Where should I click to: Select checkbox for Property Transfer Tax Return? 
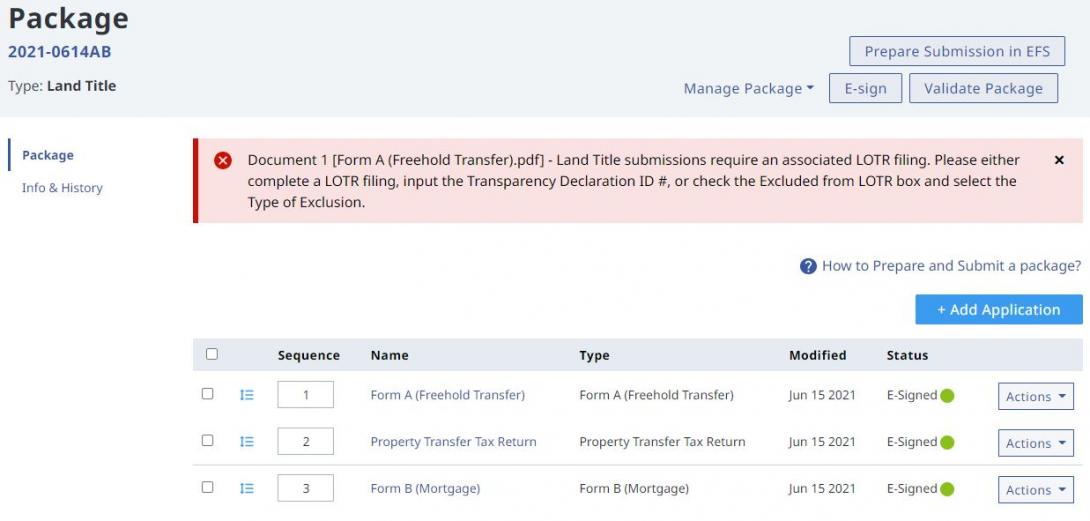[x=207, y=440]
